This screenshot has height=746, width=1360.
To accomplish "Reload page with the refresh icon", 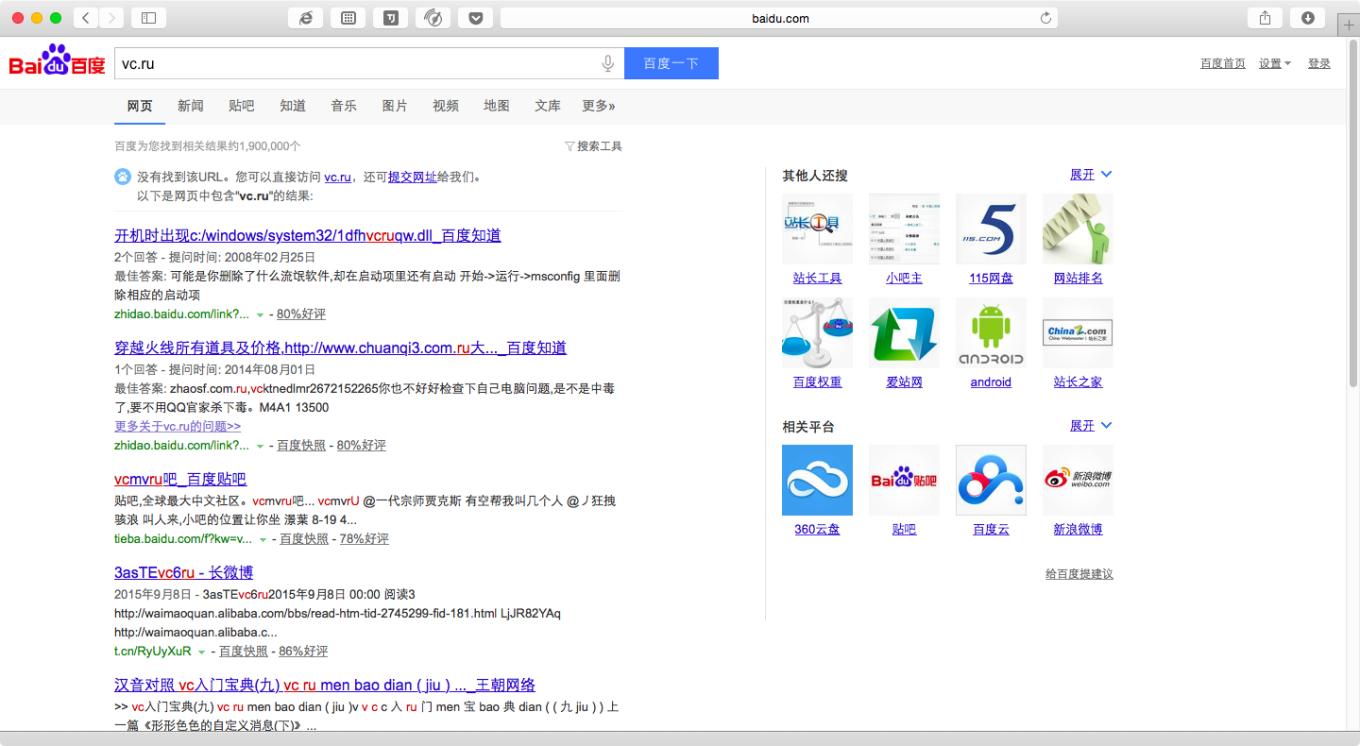I will click(1046, 18).
